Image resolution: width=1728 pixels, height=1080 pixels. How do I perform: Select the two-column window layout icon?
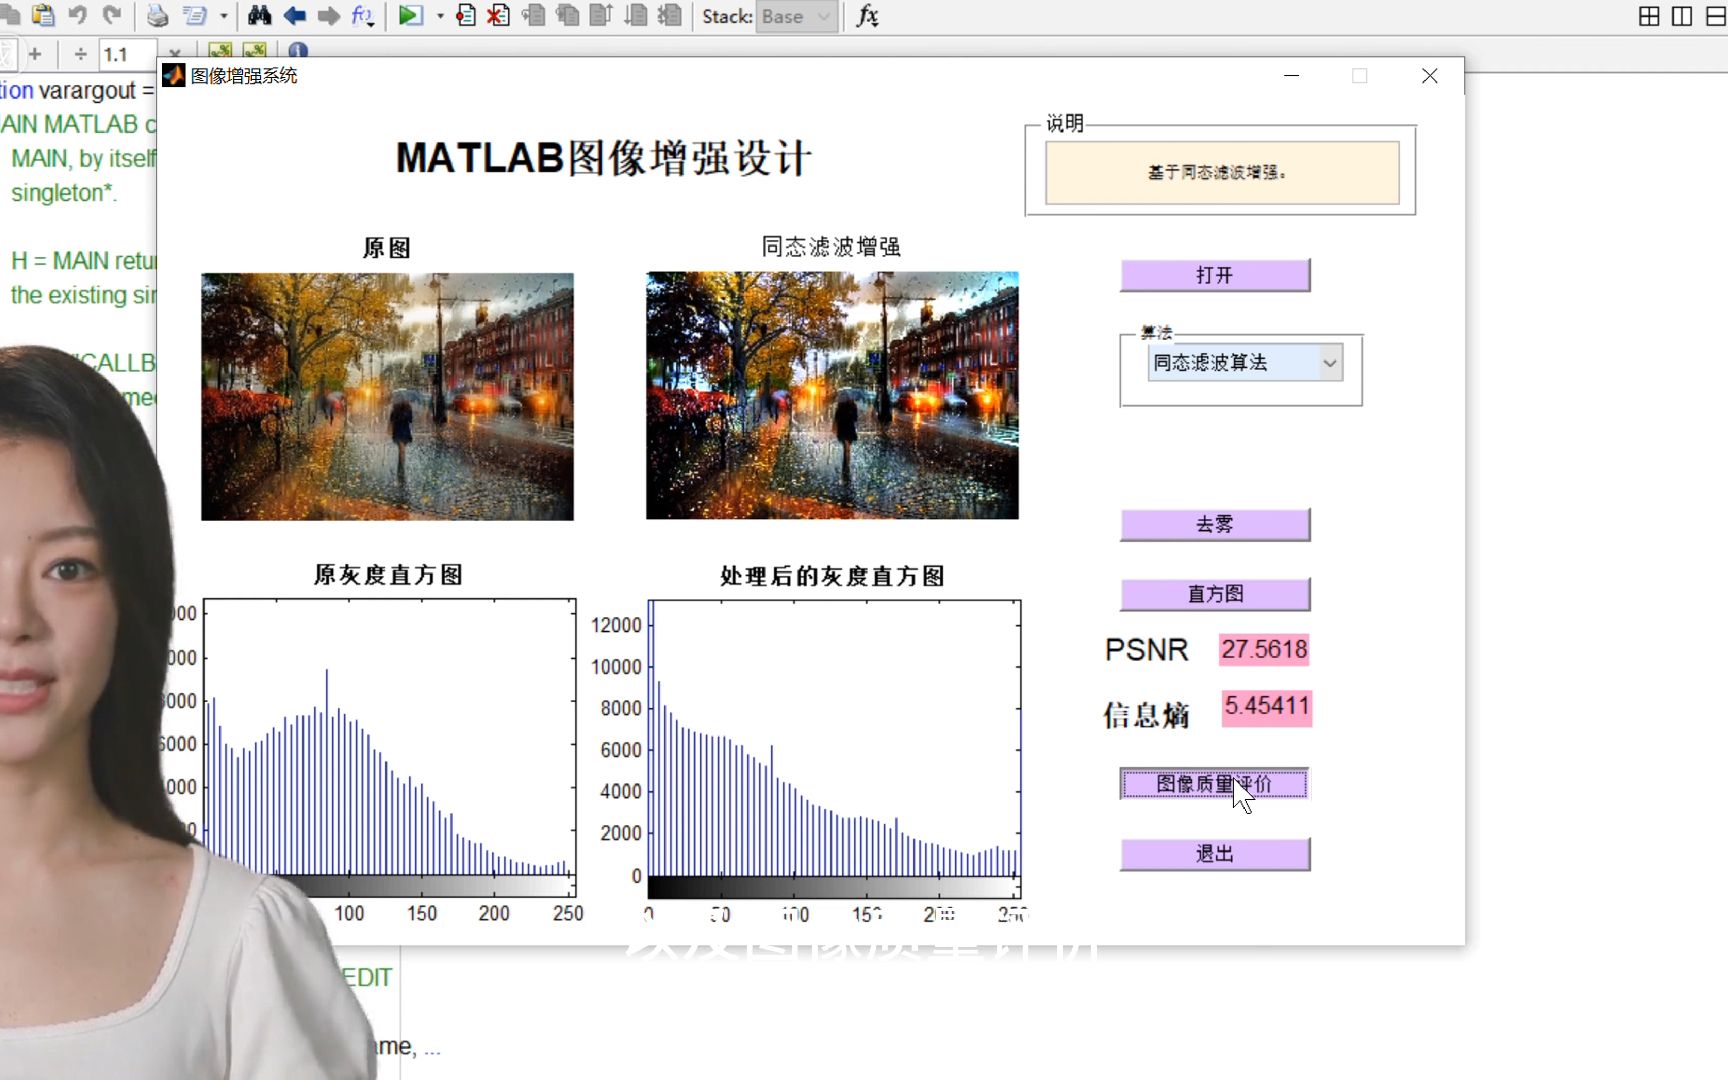pos(1681,16)
